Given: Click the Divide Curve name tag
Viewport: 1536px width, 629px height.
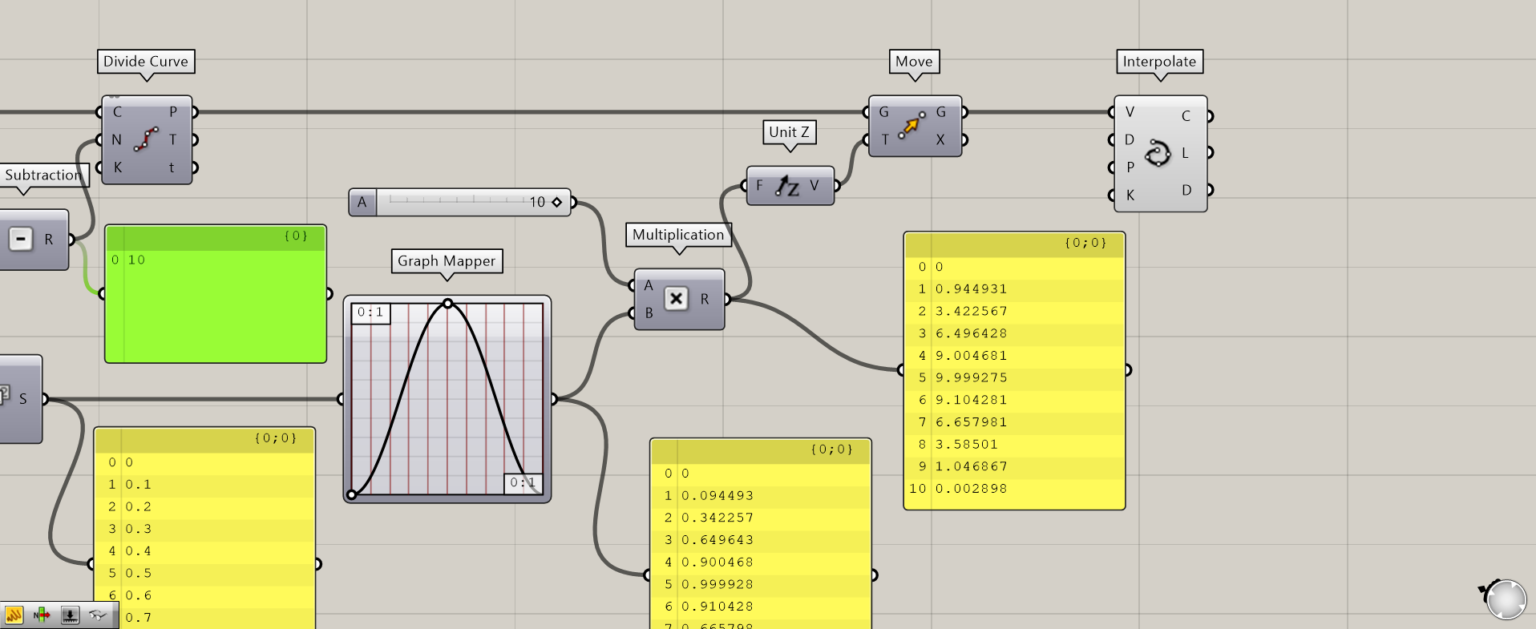Looking at the screenshot, I should click(145, 61).
